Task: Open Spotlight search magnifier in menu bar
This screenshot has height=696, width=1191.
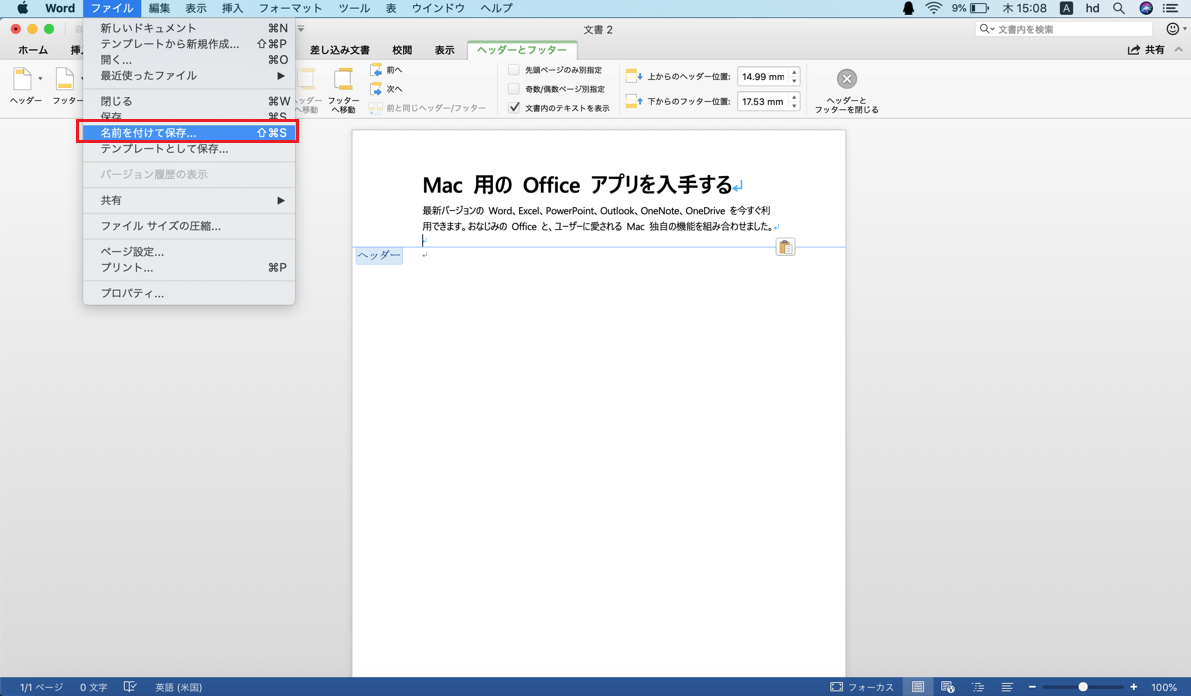Action: (x=1119, y=8)
